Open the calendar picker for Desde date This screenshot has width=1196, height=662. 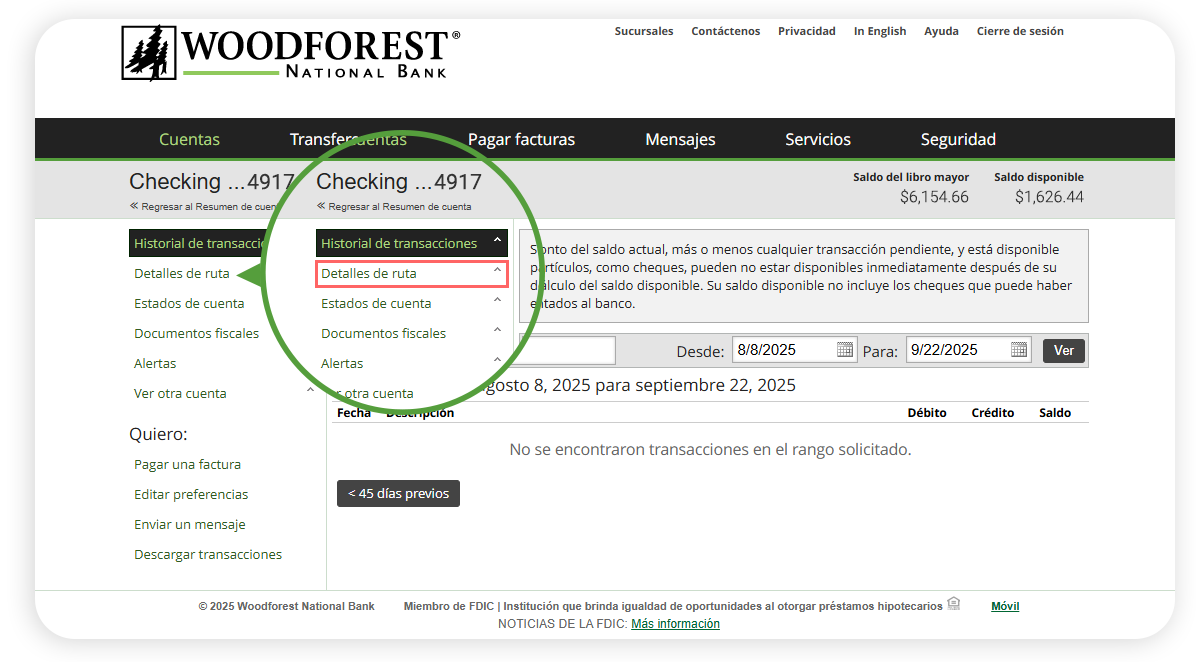click(x=845, y=350)
